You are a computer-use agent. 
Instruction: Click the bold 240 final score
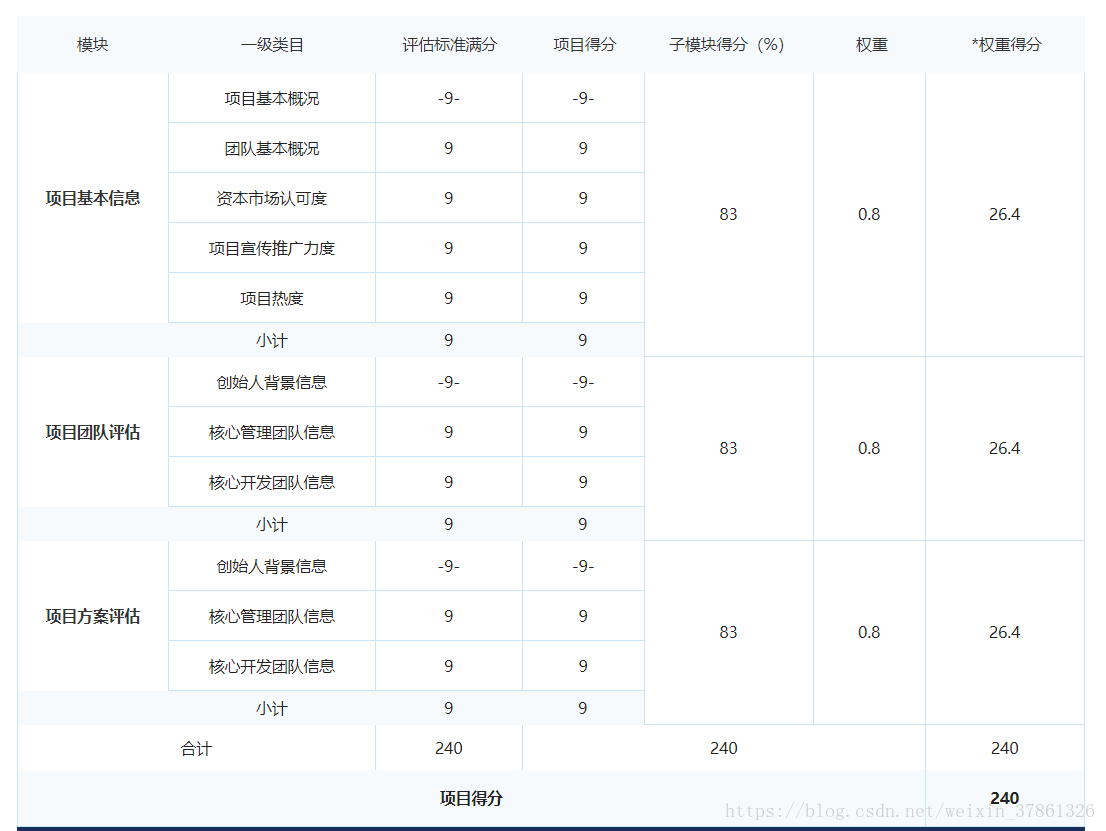tap(1004, 798)
